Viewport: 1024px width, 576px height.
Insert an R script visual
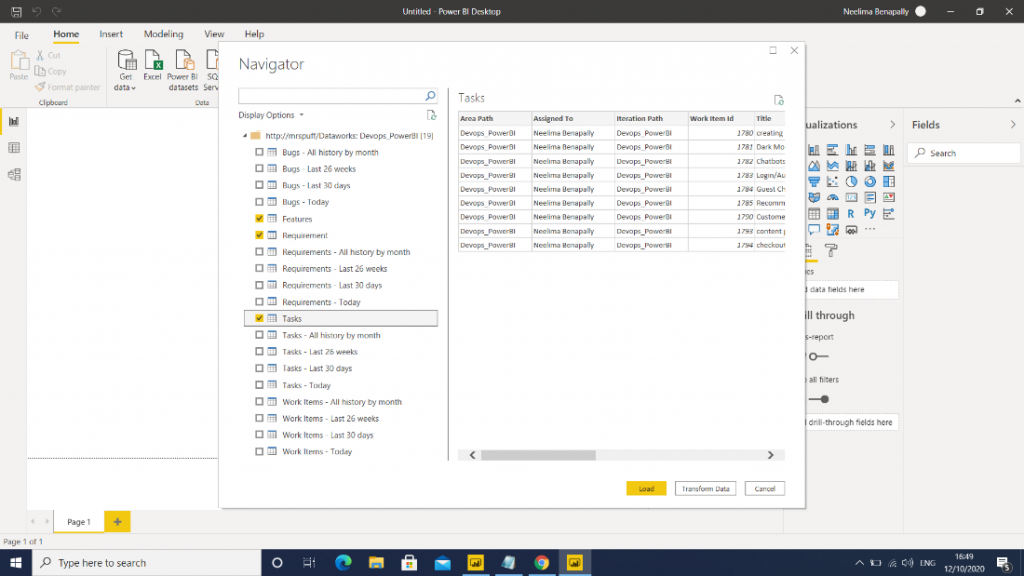(851, 212)
